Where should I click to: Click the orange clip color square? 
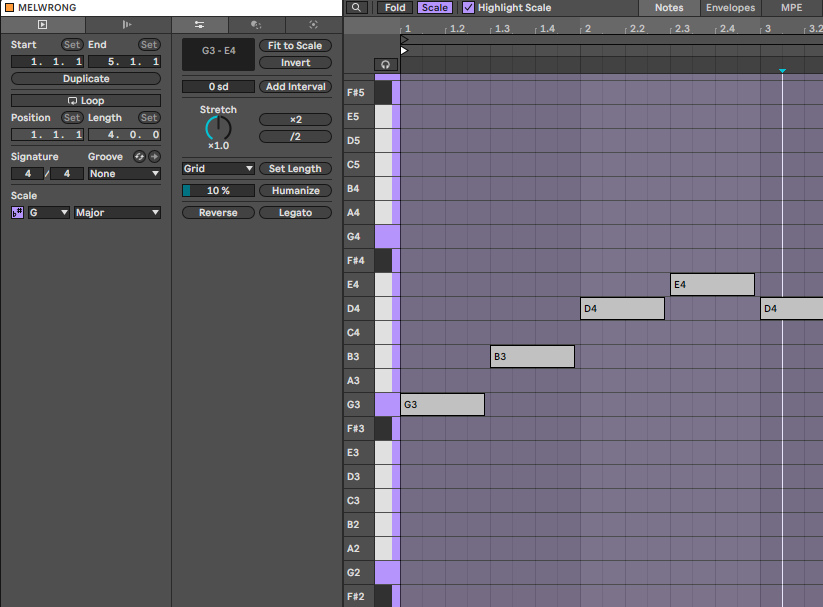(9, 7)
